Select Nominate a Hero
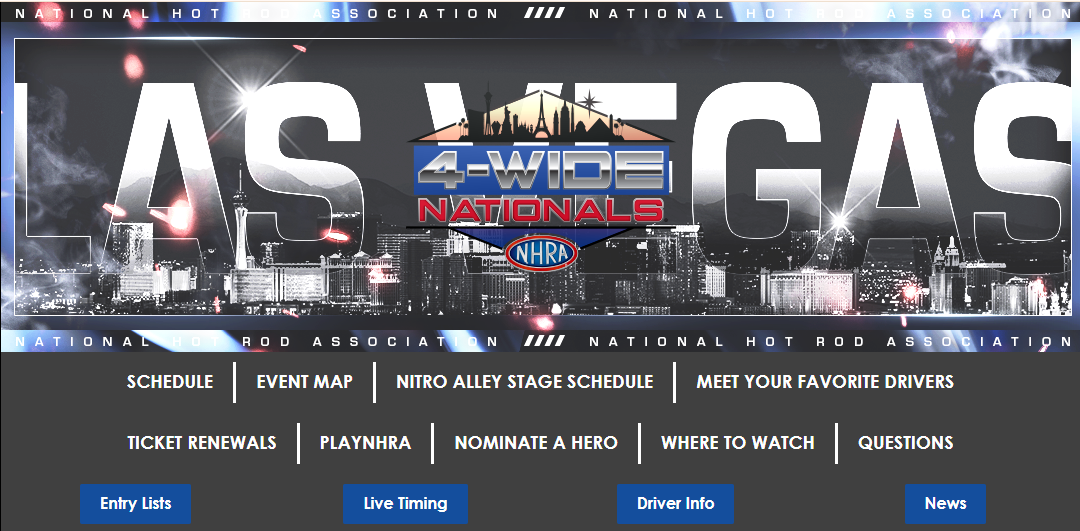The height and width of the screenshot is (531, 1080). click(536, 442)
